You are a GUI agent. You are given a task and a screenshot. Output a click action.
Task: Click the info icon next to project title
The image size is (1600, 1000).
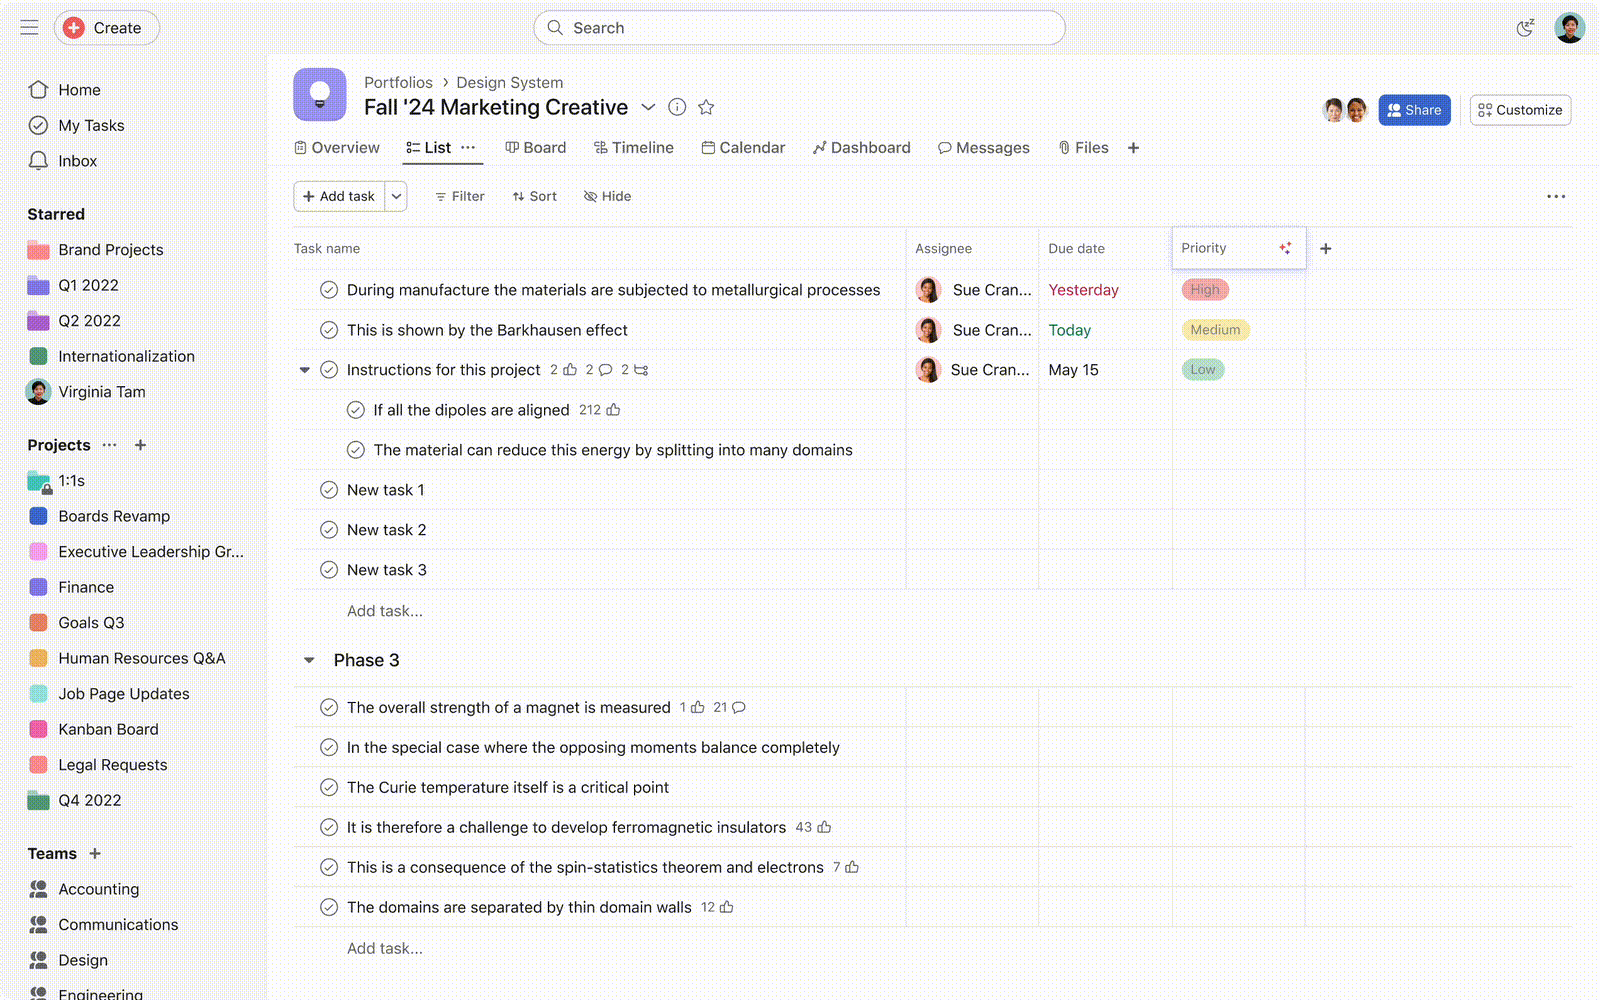tap(677, 107)
